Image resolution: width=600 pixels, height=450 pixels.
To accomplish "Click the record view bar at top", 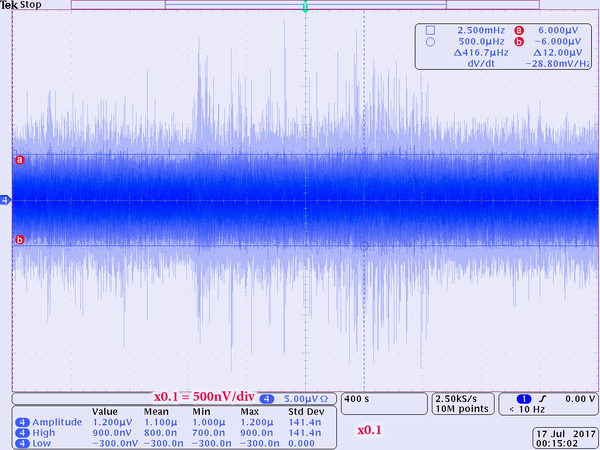I will coord(305,5).
